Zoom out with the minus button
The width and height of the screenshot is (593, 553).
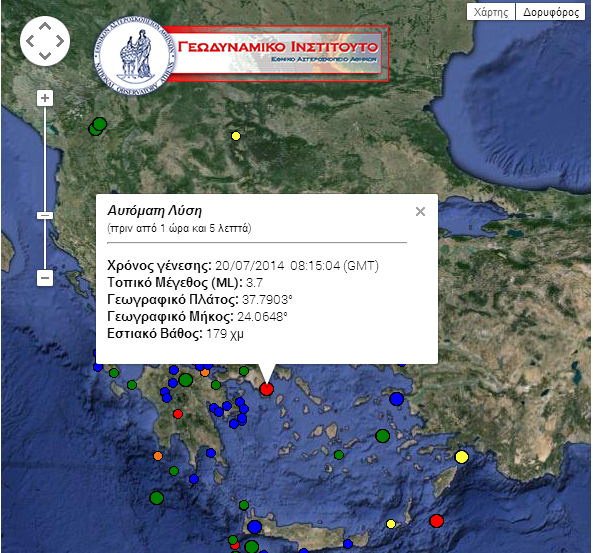[x=45, y=278]
